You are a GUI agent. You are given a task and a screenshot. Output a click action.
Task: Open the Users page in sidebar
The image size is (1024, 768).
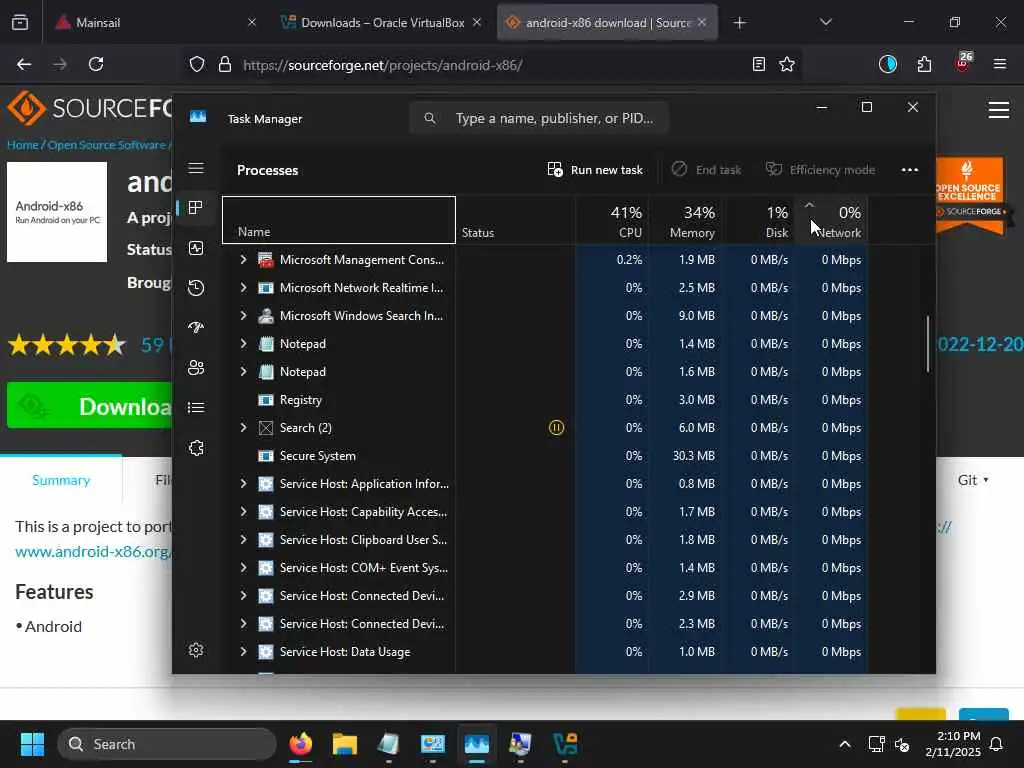click(x=196, y=368)
